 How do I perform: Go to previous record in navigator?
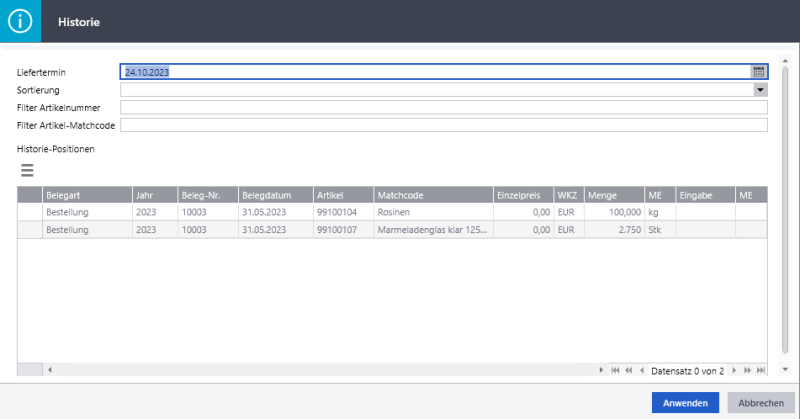[642, 371]
